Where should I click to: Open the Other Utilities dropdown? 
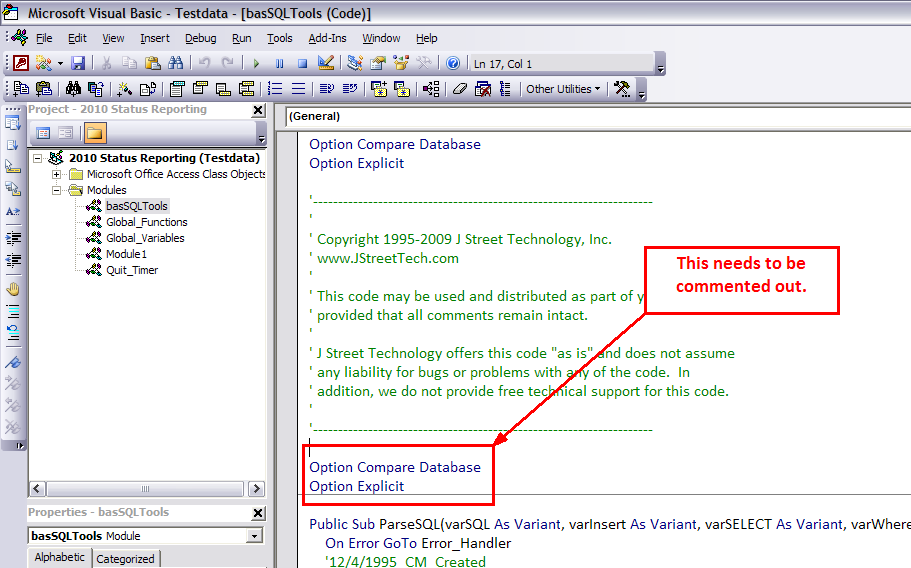(564, 89)
